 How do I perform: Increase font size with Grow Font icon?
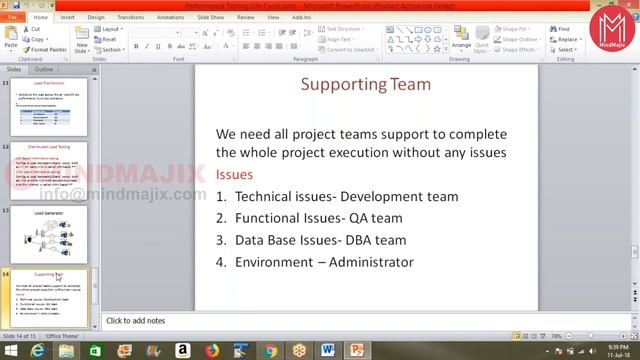pos(205,33)
